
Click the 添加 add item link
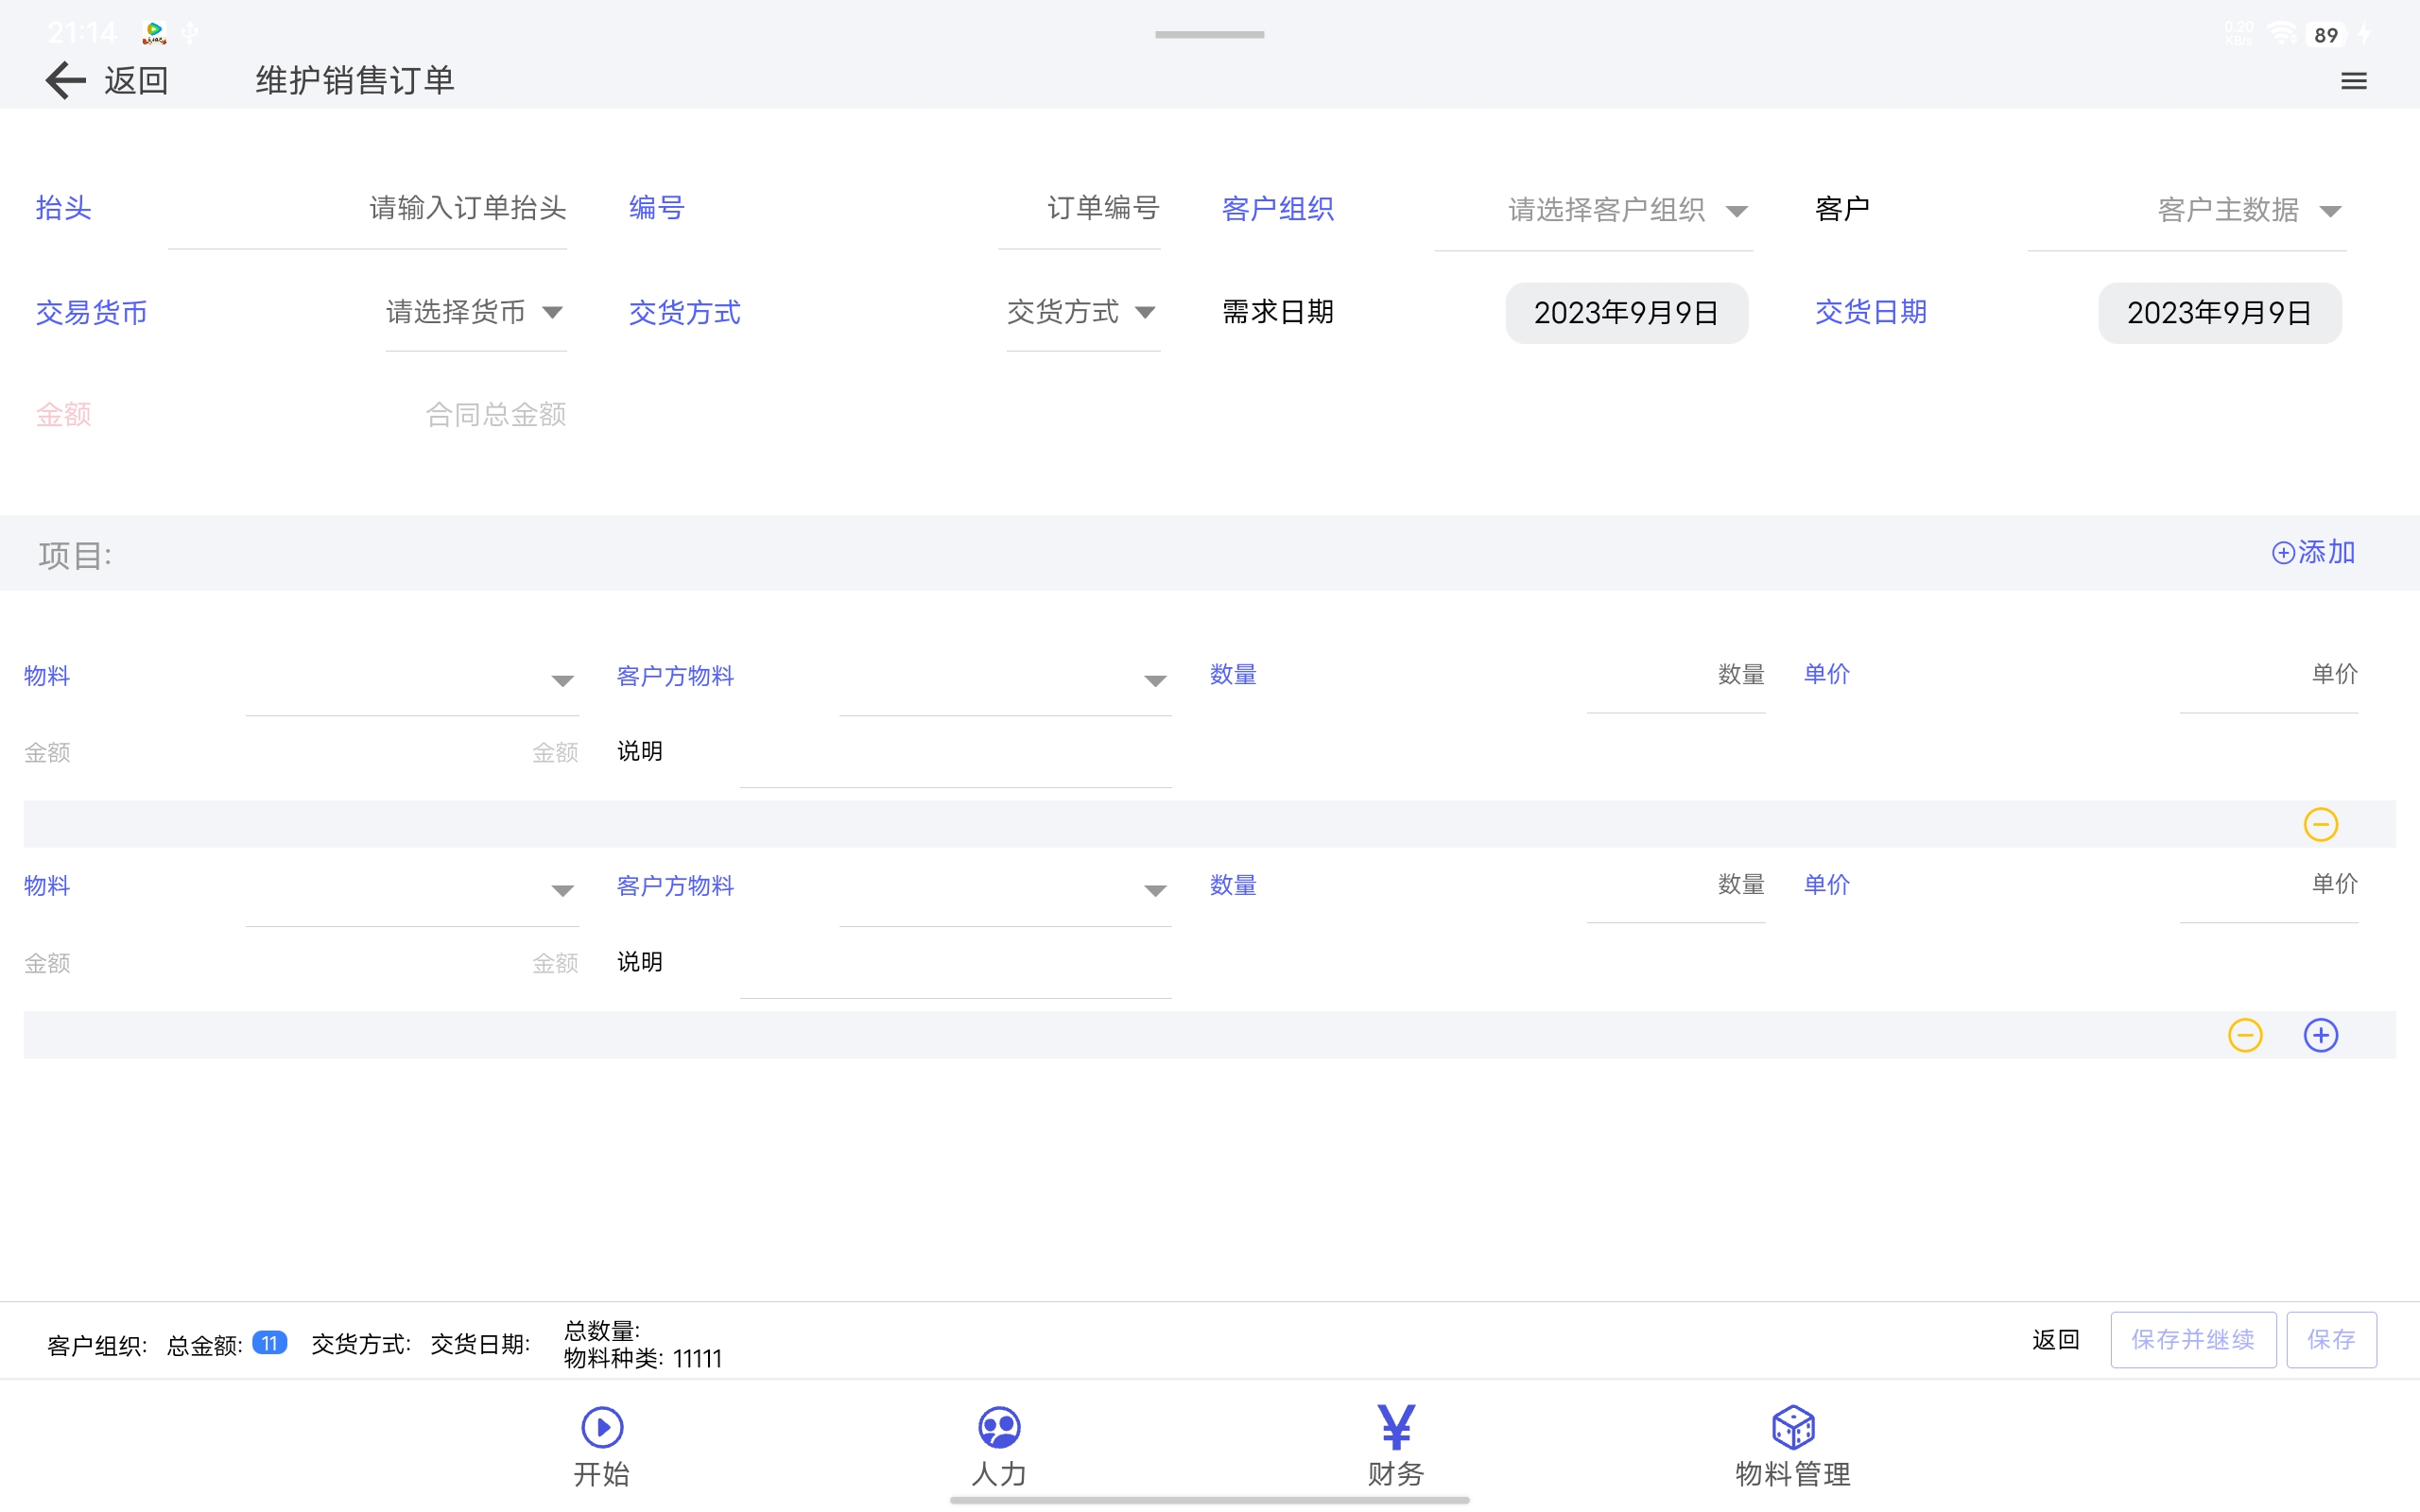point(2313,552)
